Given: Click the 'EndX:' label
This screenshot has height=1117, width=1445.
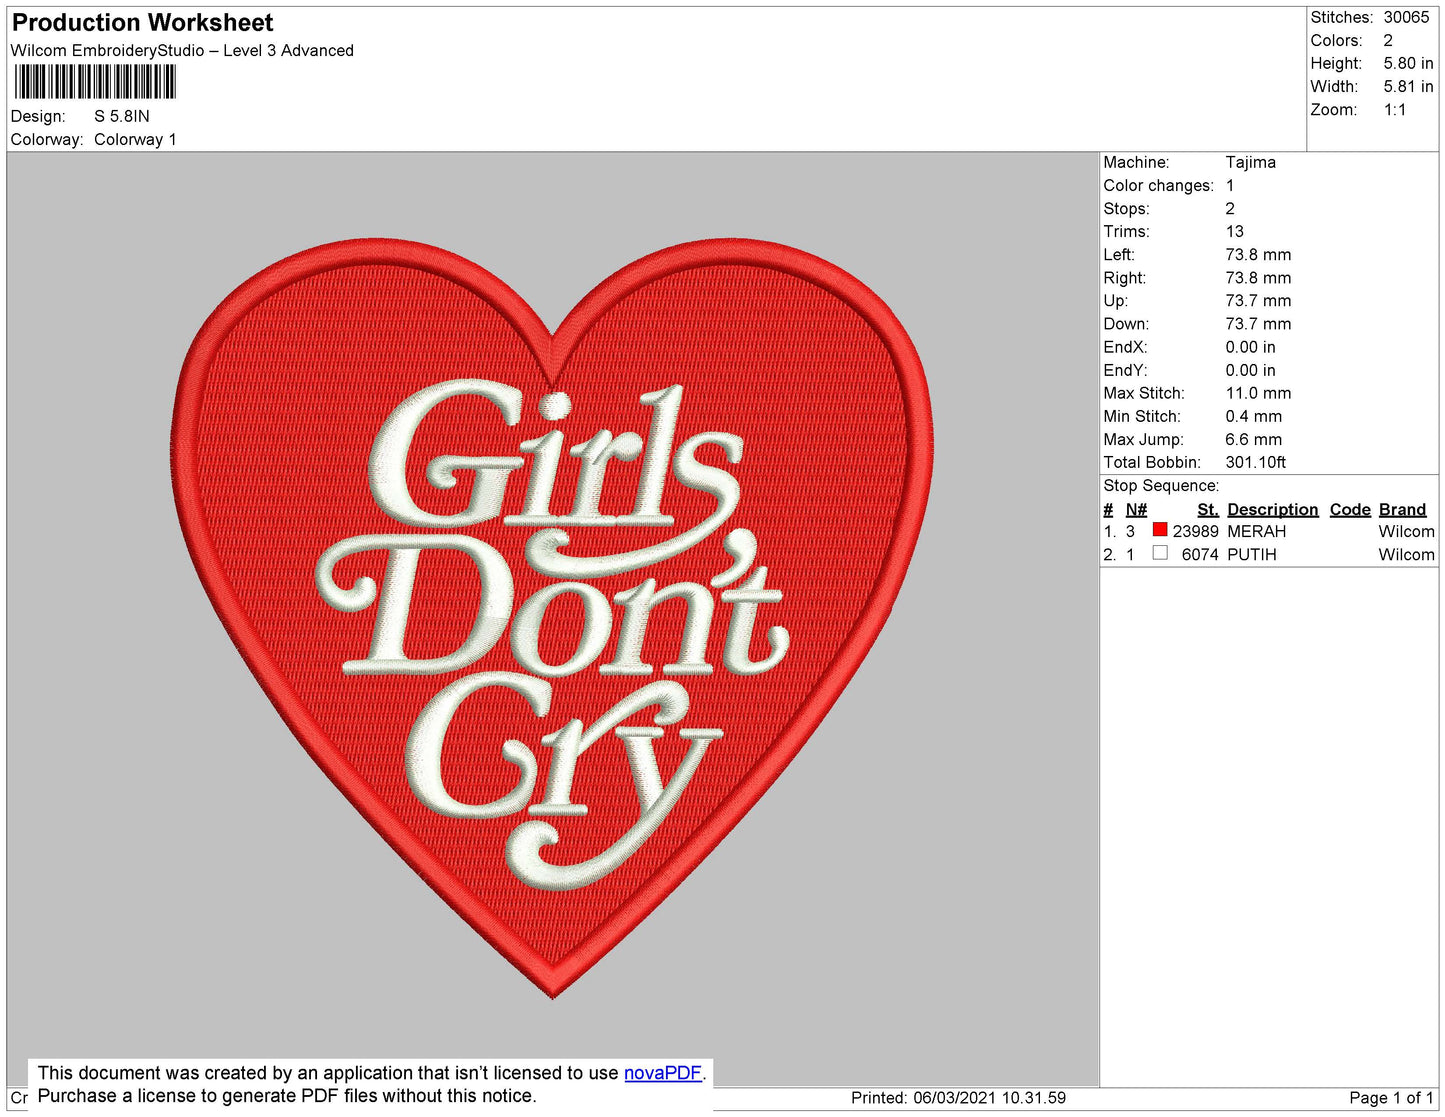Looking at the screenshot, I should pyautogui.click(x=1125, y=347).
